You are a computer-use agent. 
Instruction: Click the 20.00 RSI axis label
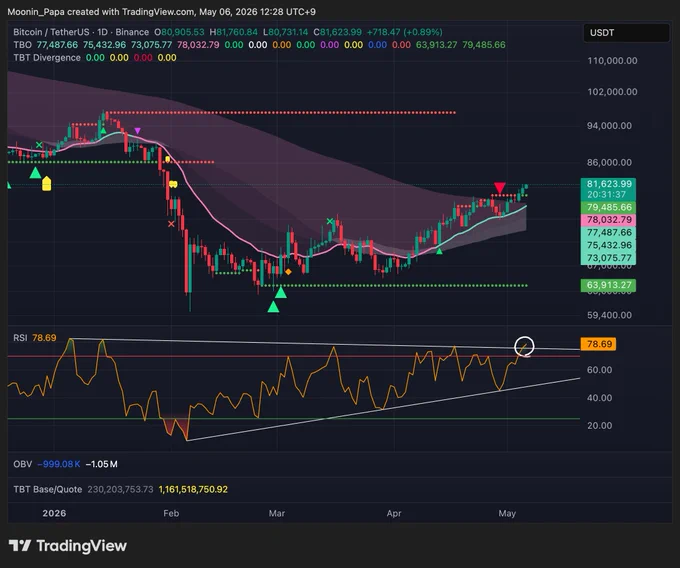(x=599, y=425)
